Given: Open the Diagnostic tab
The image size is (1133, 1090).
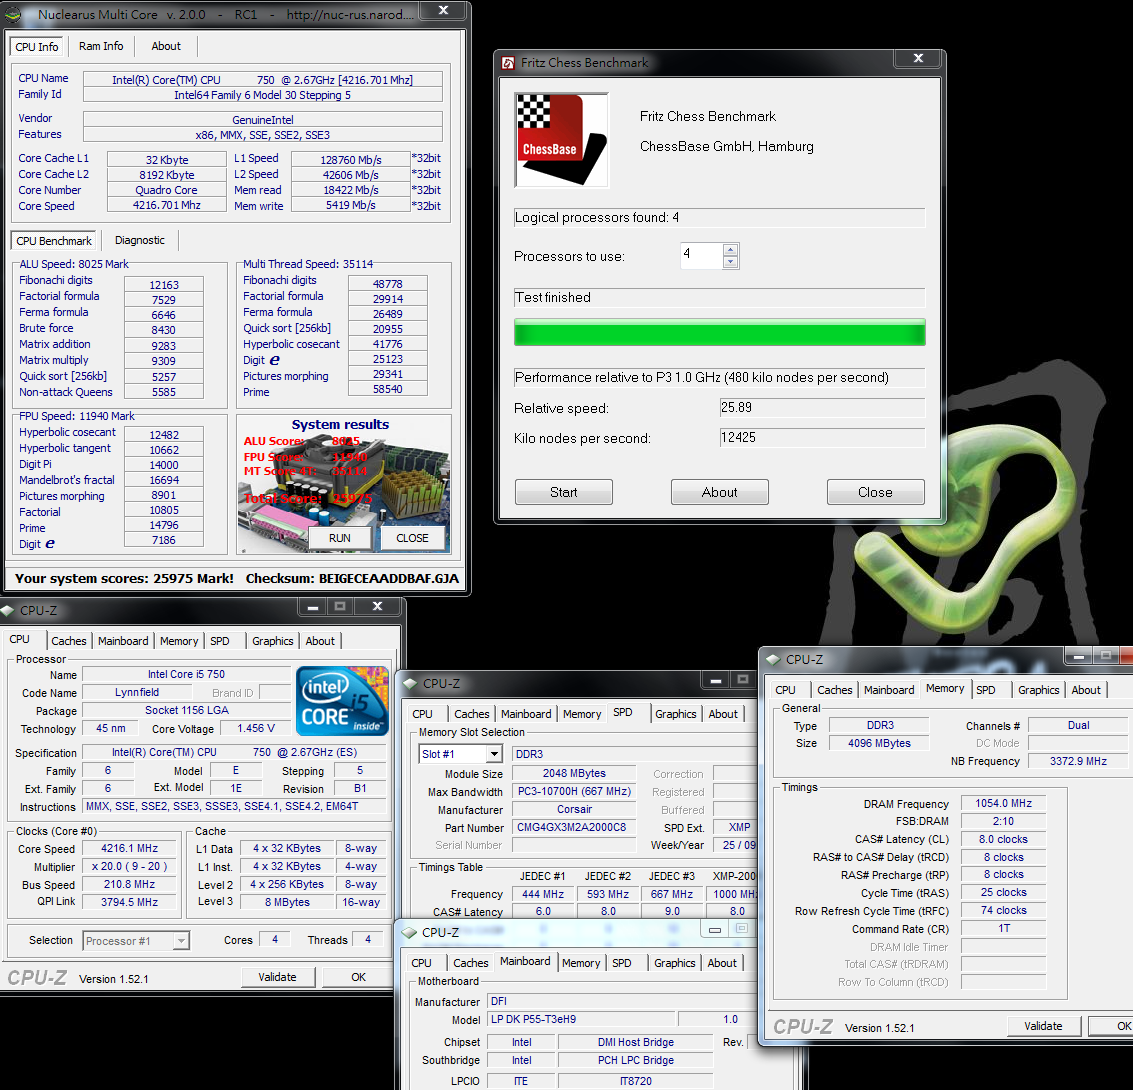Looking at the screenshot, I should point(140,240).
